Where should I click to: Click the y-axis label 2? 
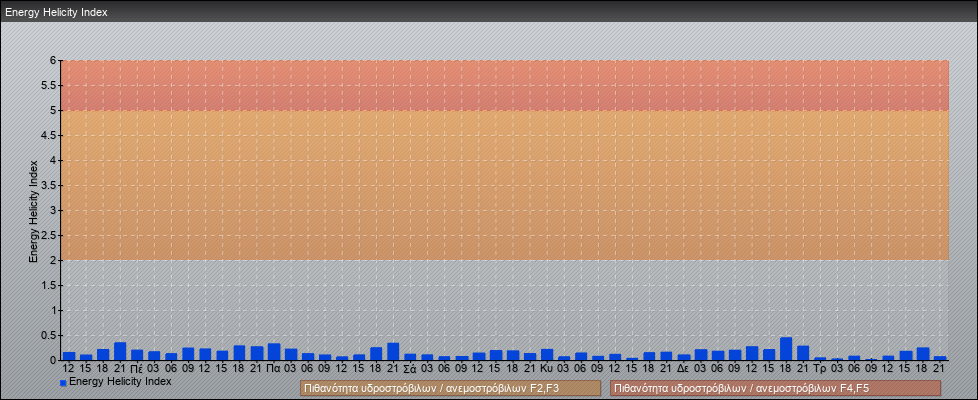pos(54,260)
